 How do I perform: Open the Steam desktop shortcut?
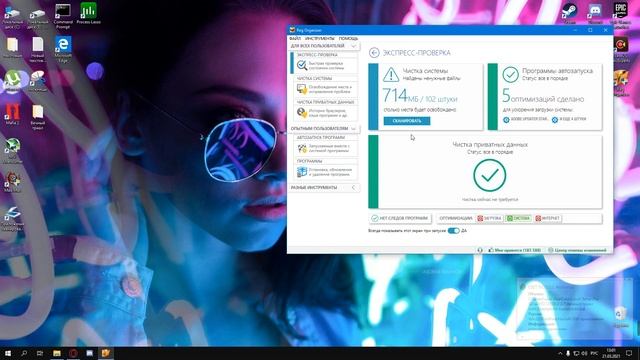tap(569, 13)
